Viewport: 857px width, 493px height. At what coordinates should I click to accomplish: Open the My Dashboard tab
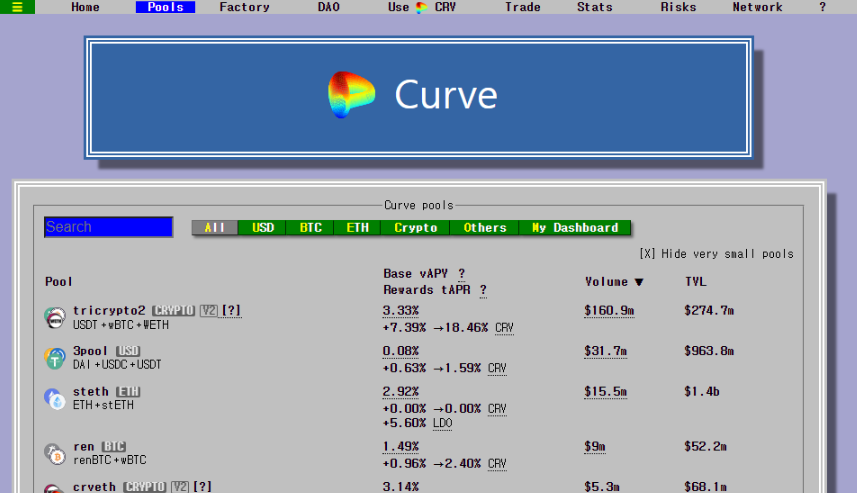pyautogui.click(x=575, y=228)
